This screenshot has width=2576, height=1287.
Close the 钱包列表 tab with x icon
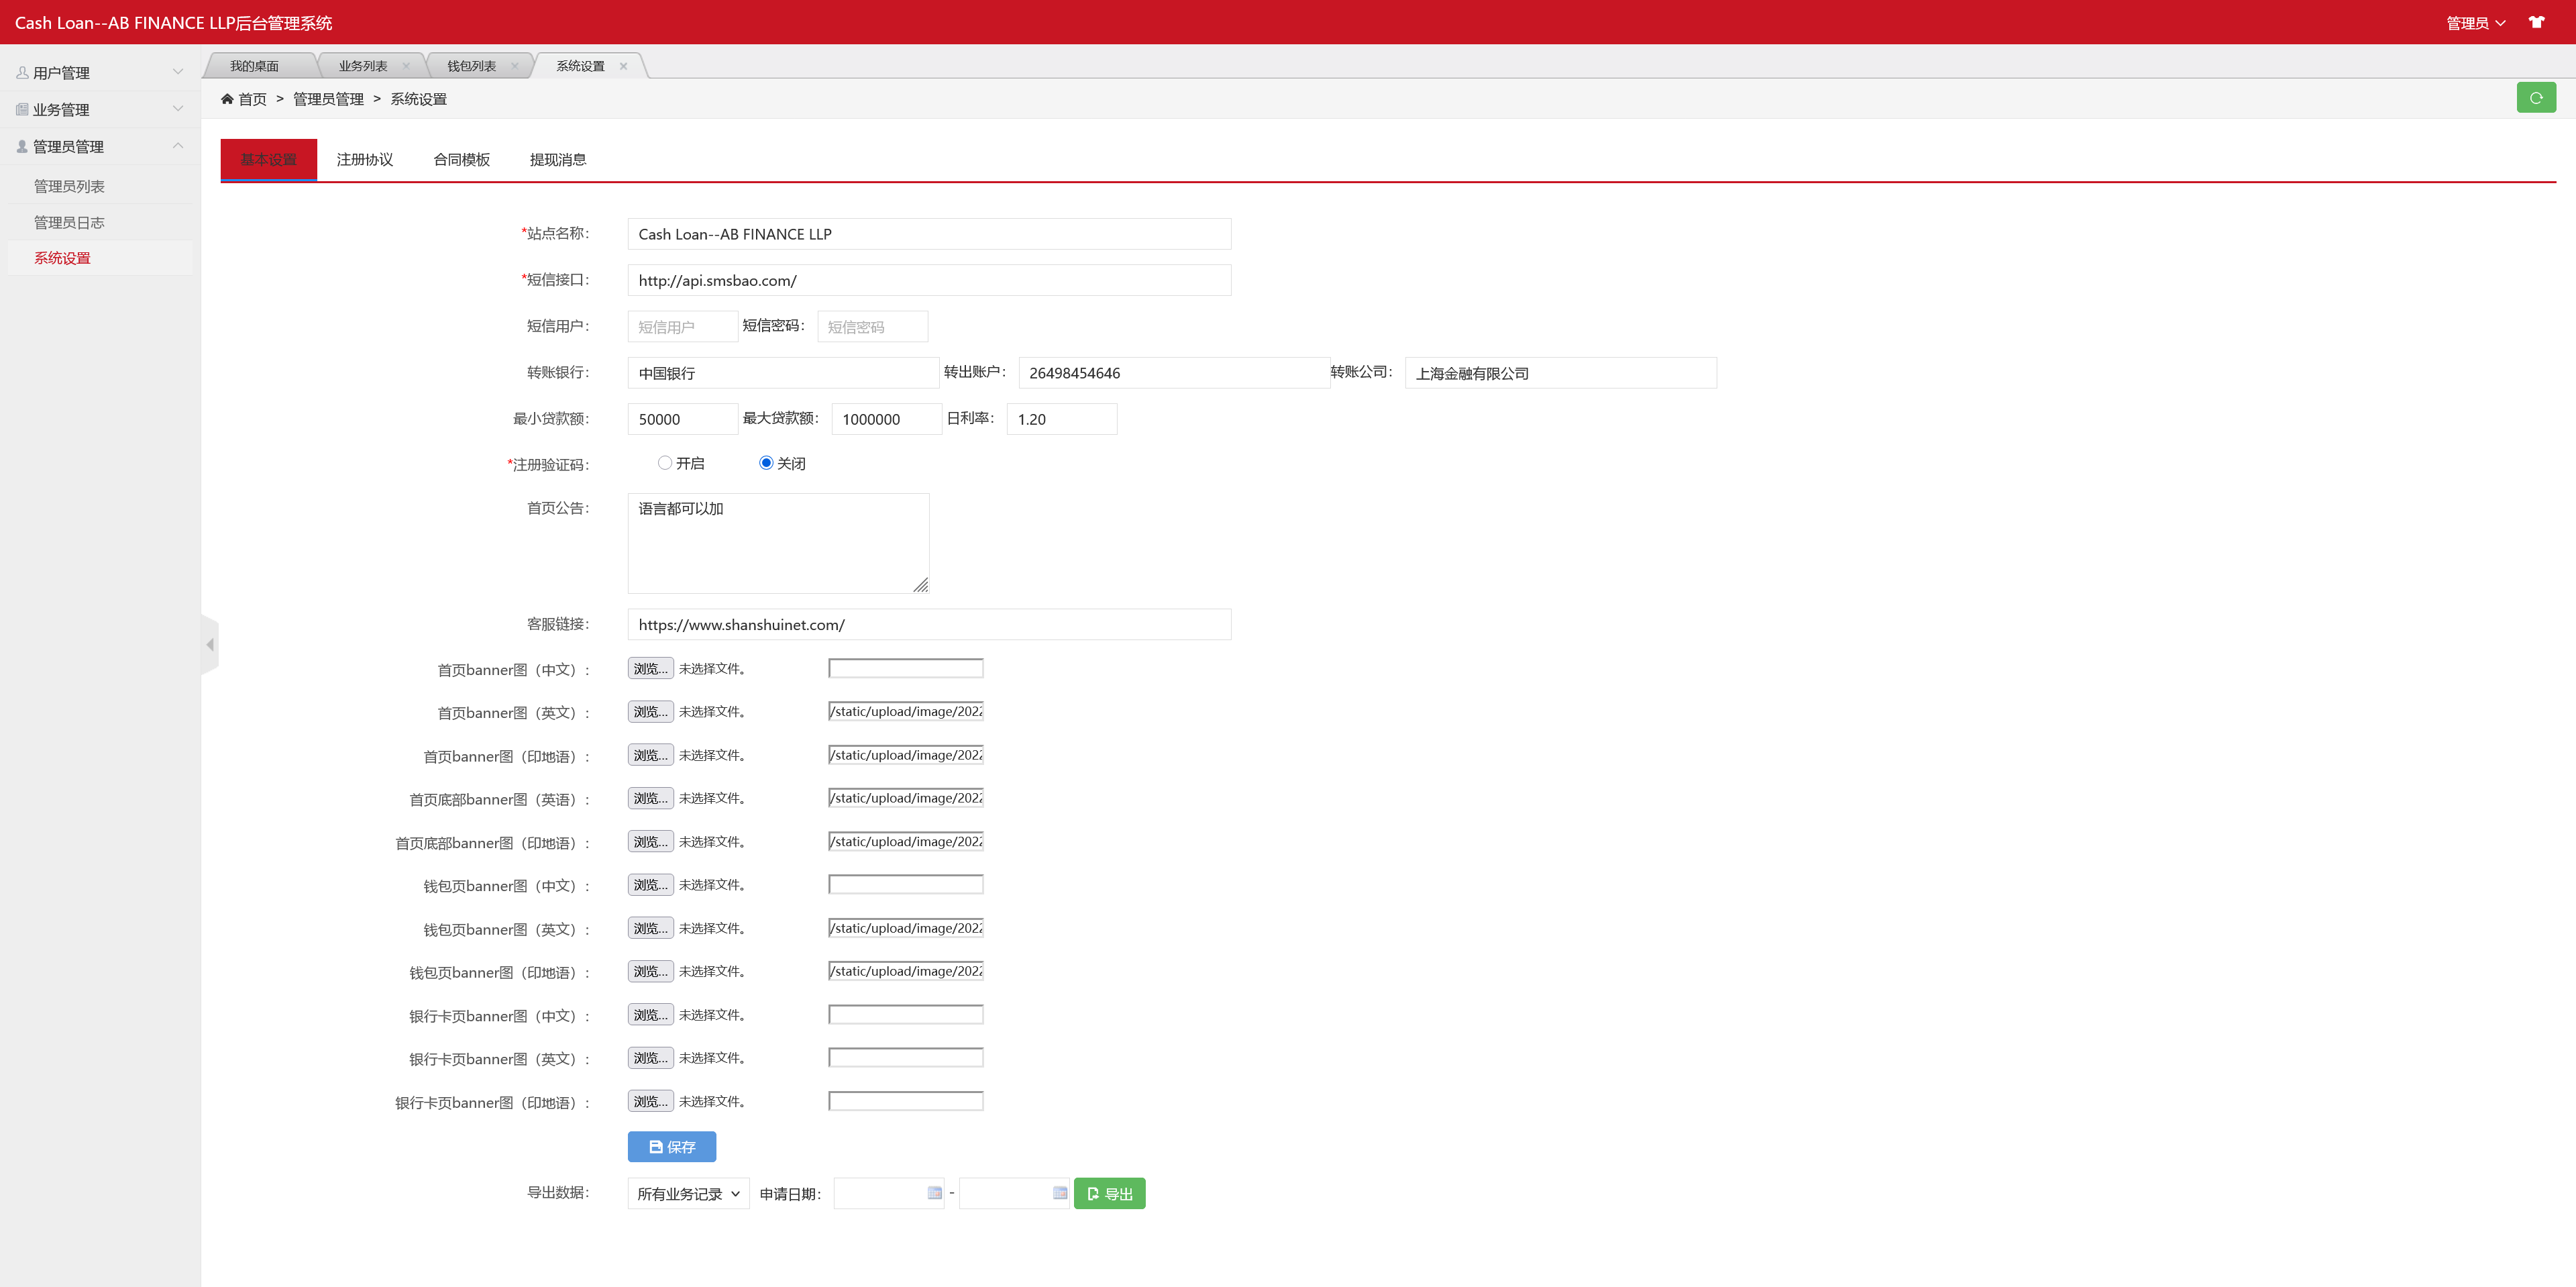[514, 66]
